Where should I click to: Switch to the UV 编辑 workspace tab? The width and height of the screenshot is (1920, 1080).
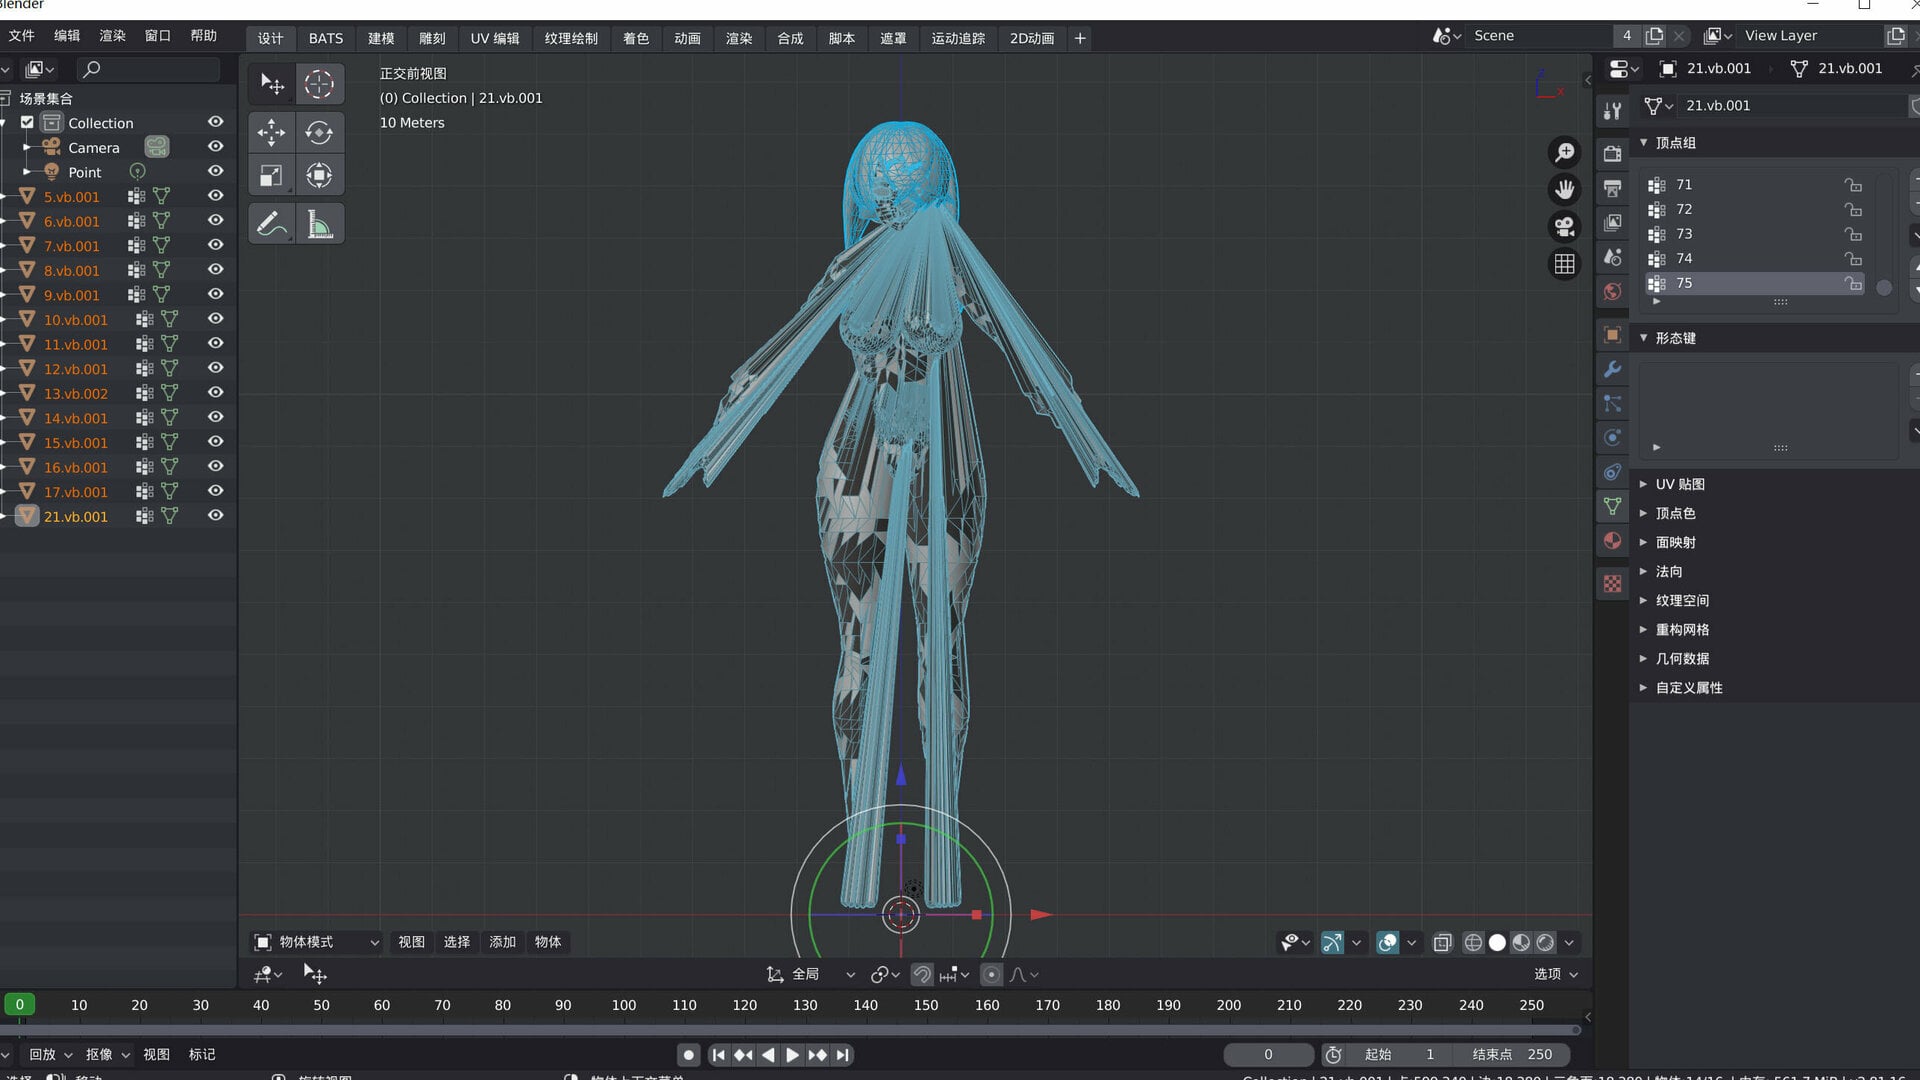coord(494,38)
